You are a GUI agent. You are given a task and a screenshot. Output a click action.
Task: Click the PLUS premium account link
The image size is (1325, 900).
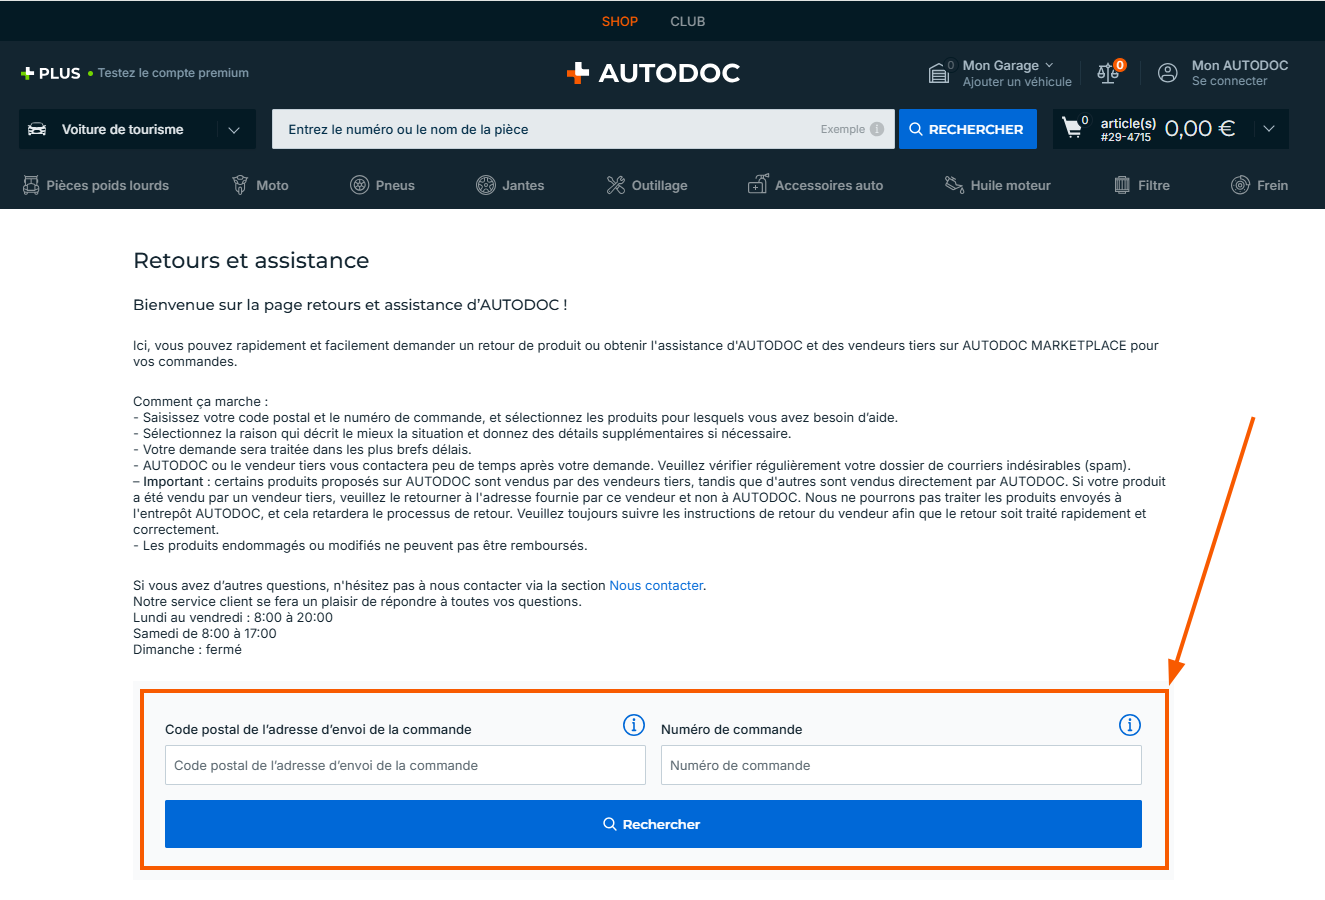[x=135, y=73]
